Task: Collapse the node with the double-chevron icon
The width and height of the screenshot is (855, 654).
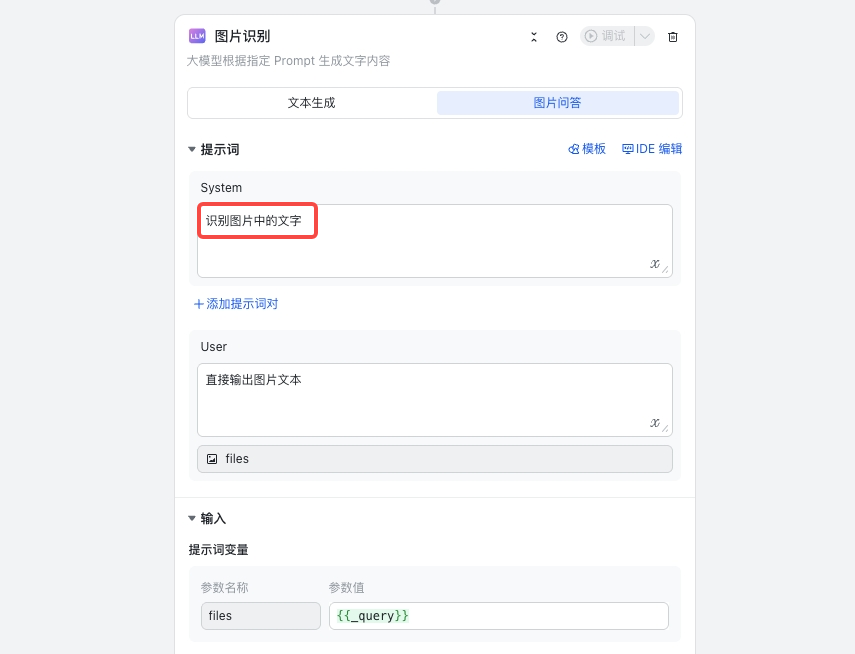Action: (x=534, y=37)
